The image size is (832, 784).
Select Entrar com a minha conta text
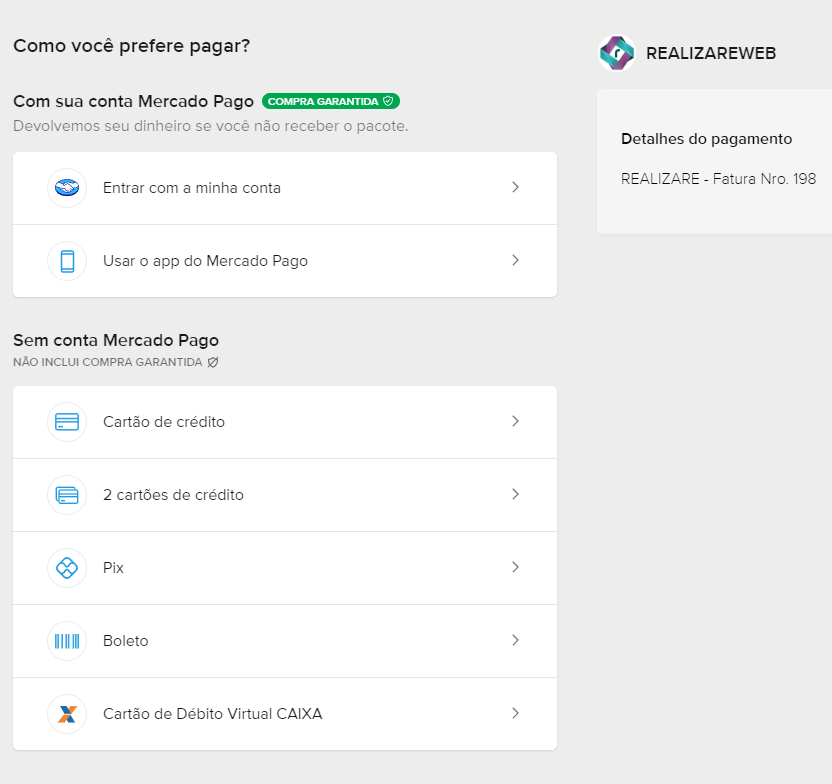pyautogui.click(x=192, y=188)
